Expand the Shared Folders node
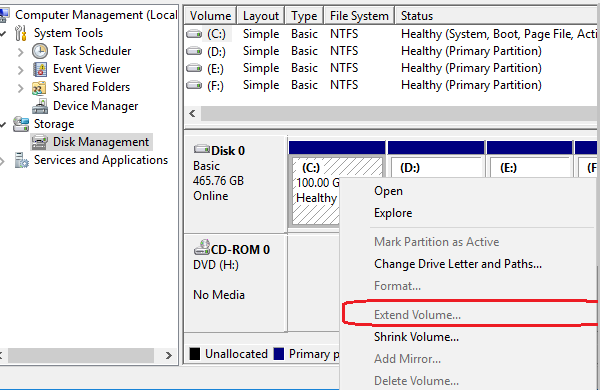This screenshot has width=600, height=390. coord(21,88)
